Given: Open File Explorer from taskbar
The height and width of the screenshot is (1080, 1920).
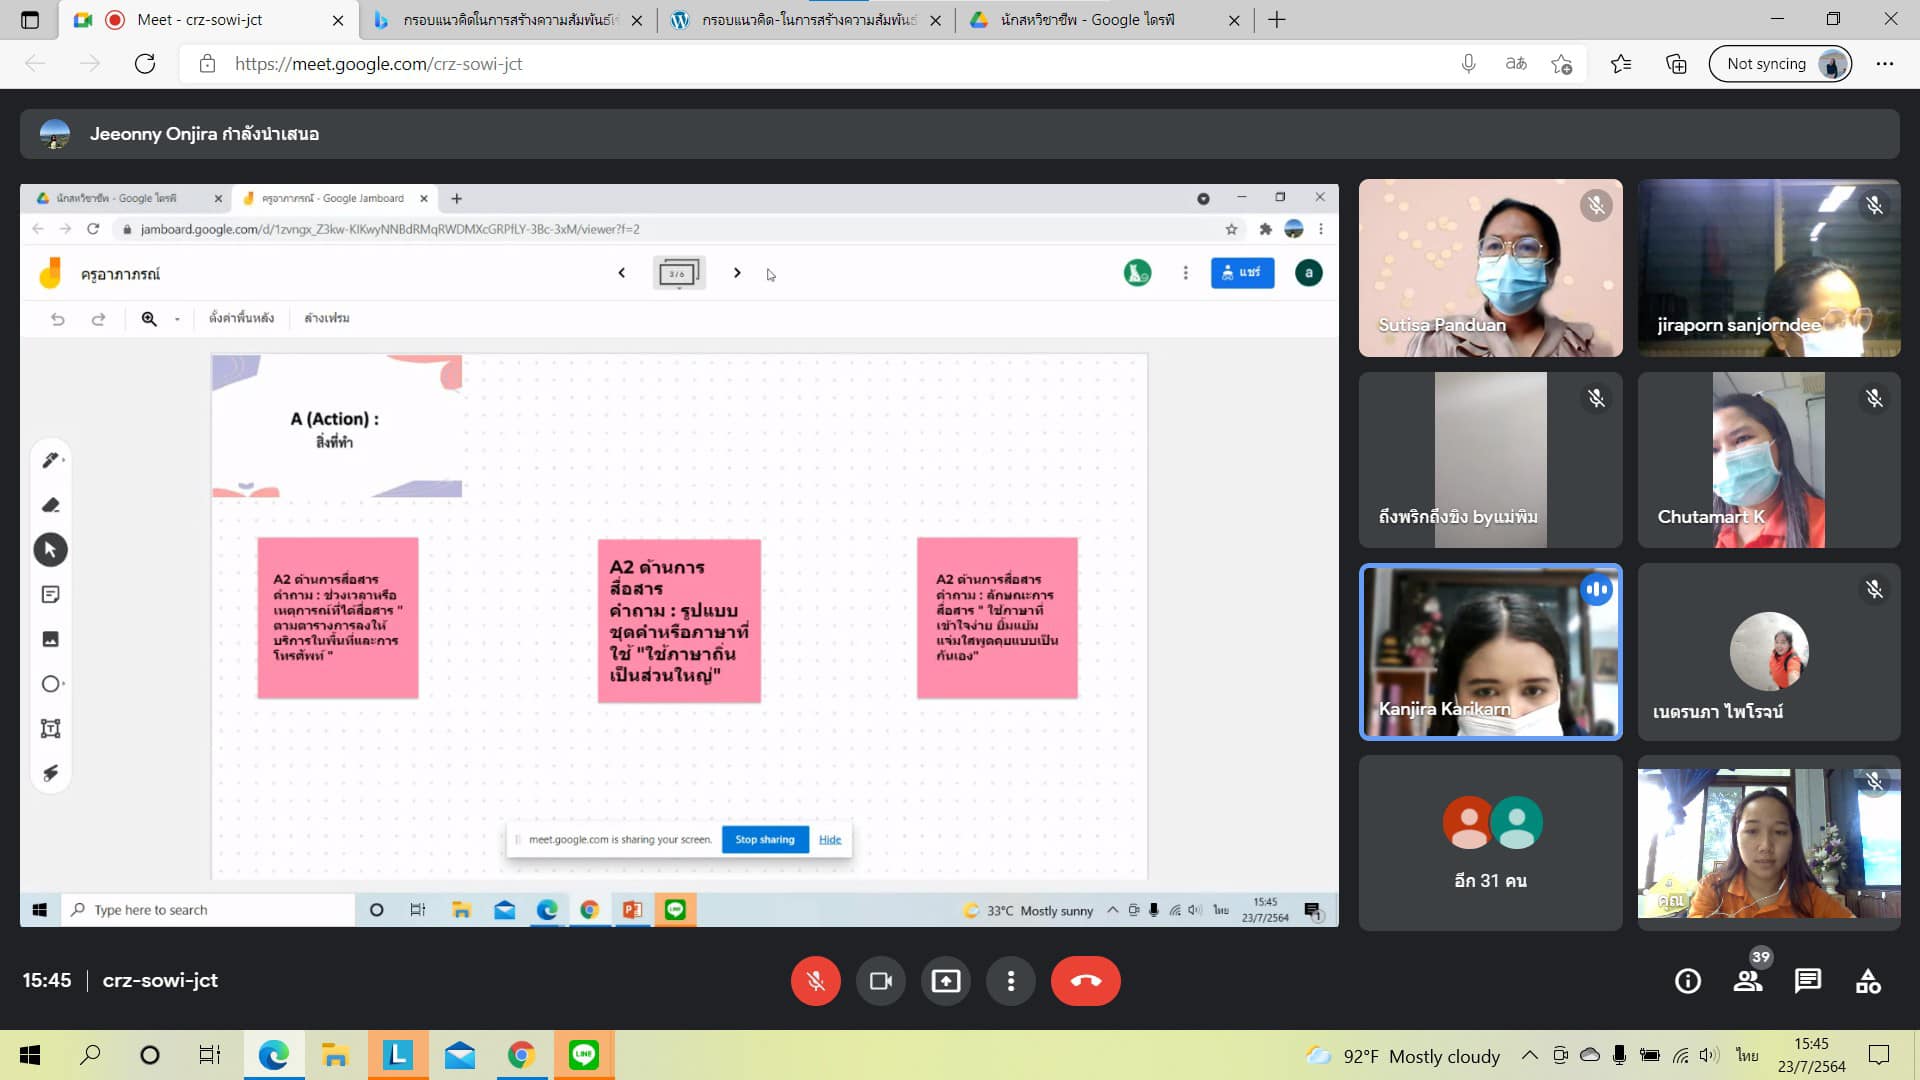Looking at the screenshot, I should (x=334, y=1055).
